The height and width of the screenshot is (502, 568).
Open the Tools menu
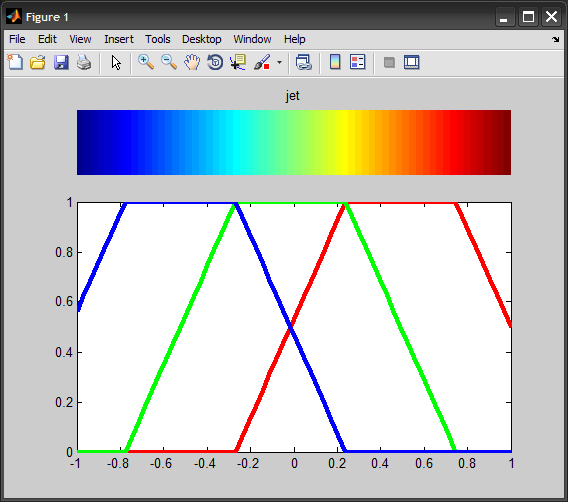click(158, 39)
